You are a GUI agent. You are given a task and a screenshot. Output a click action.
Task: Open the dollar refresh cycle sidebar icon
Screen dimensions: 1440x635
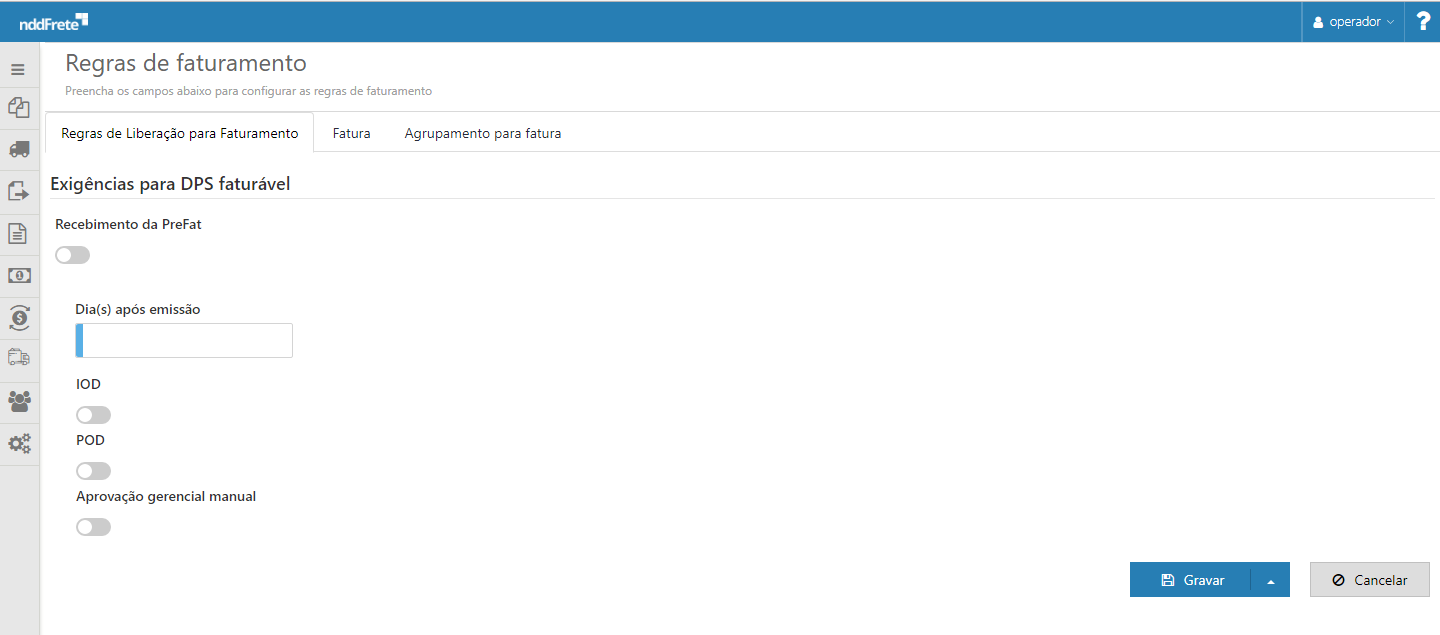[x=18, y=317]
